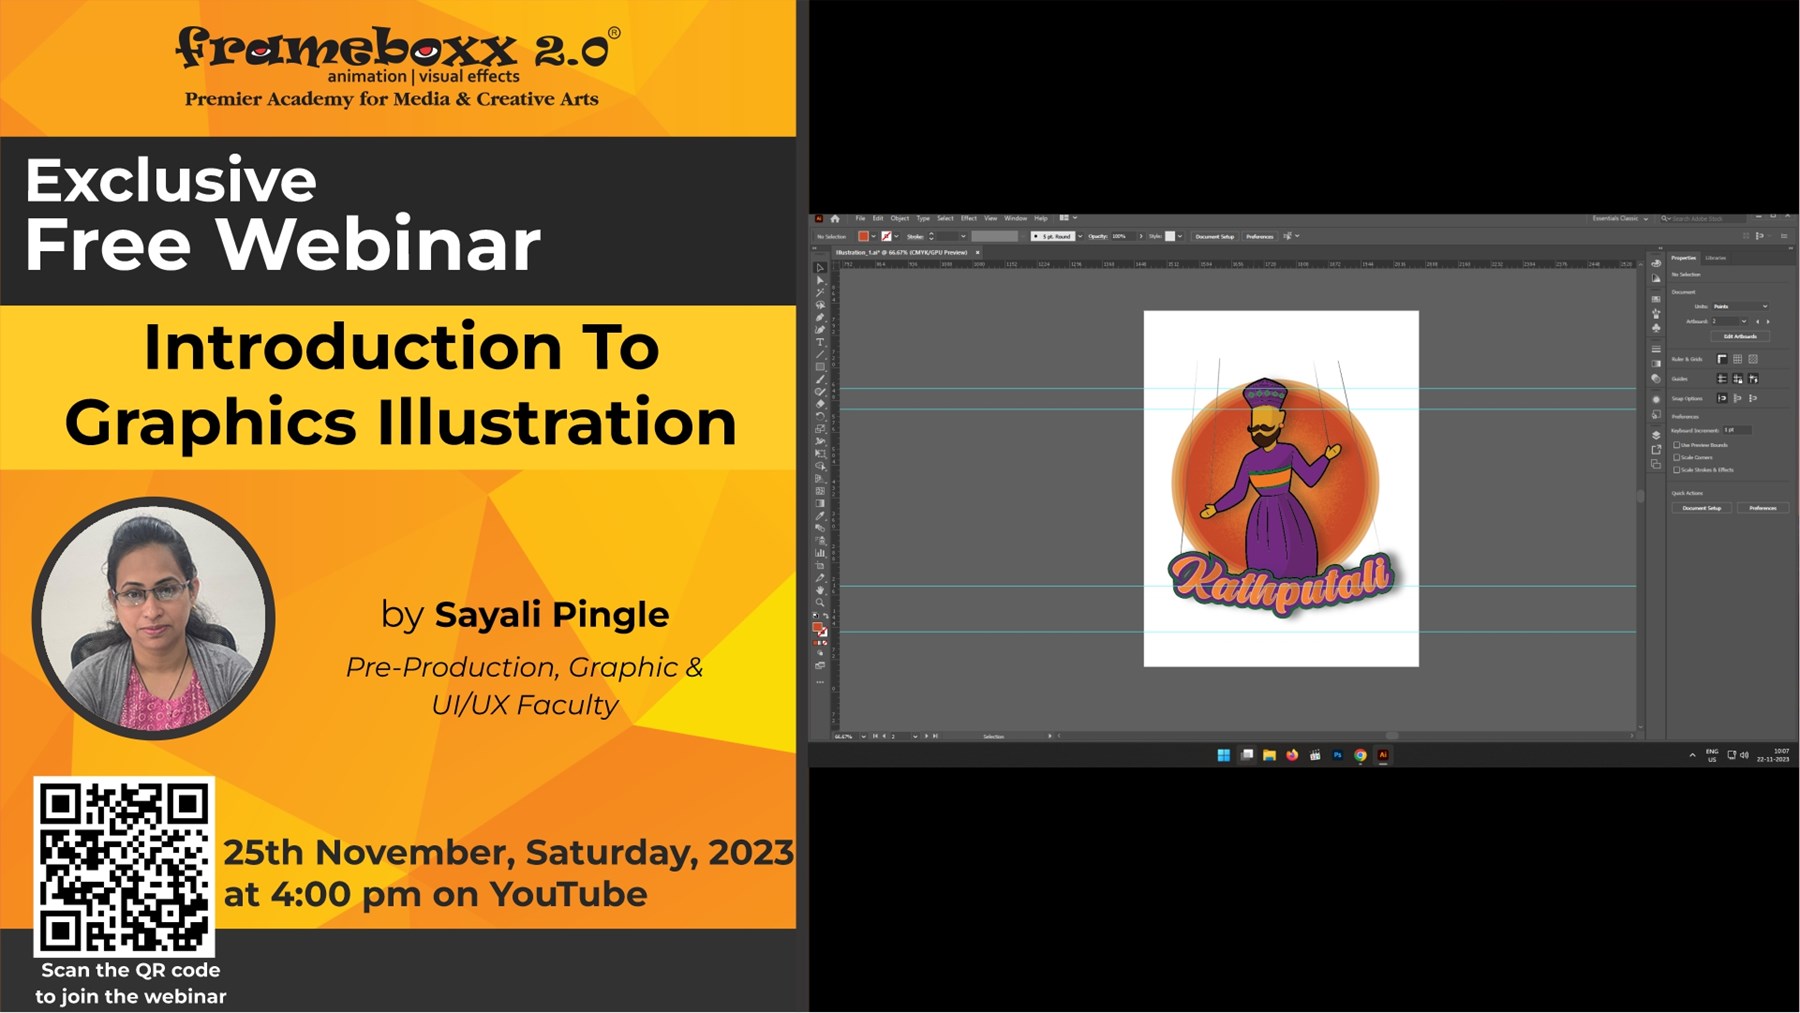The height and width of the screenshot is (1013, 1800).
Task: Activate the Eraser tool
Action: [820, 404]
